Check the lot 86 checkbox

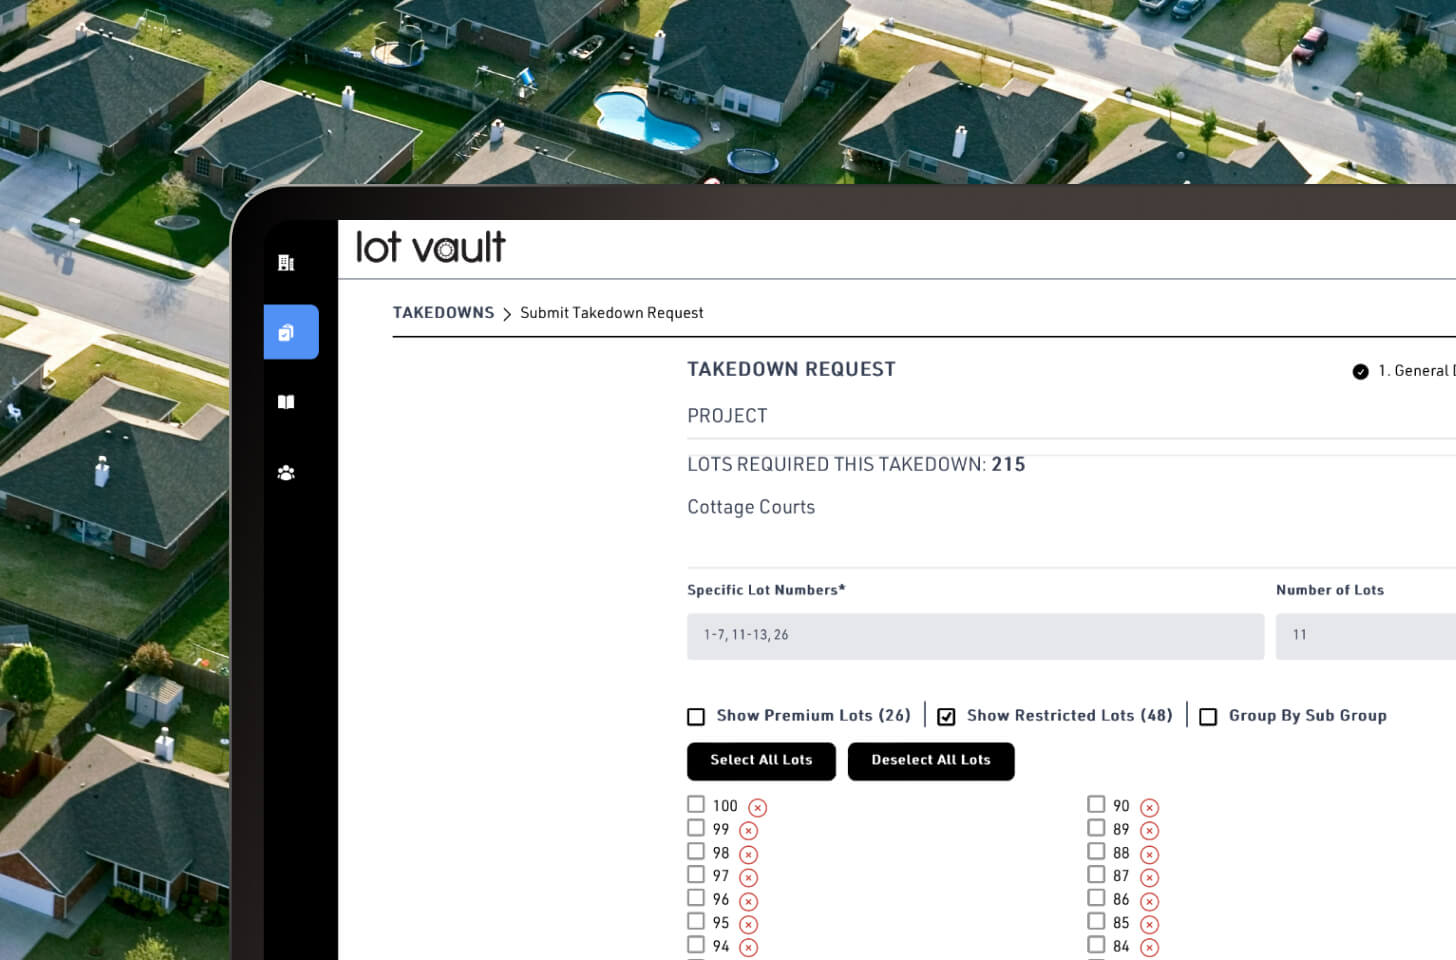(1096, 898)
